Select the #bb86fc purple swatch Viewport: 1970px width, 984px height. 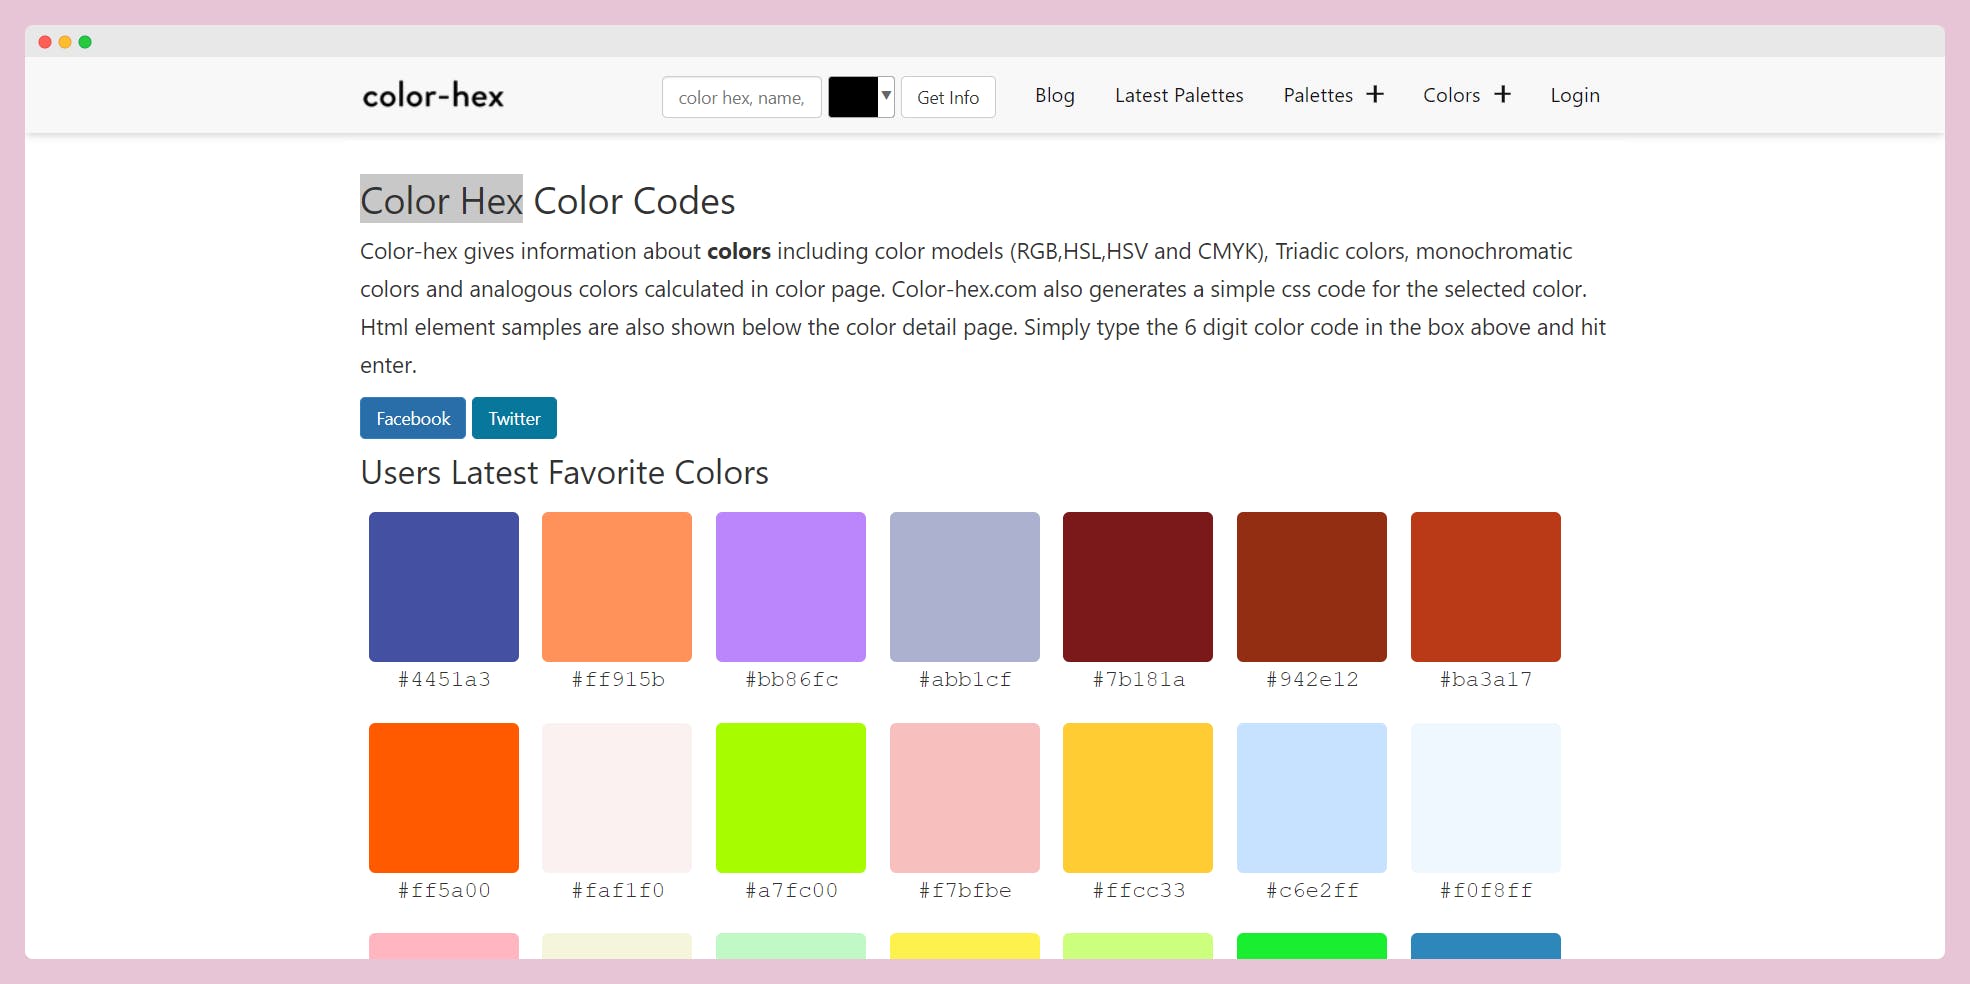[791, 587]
